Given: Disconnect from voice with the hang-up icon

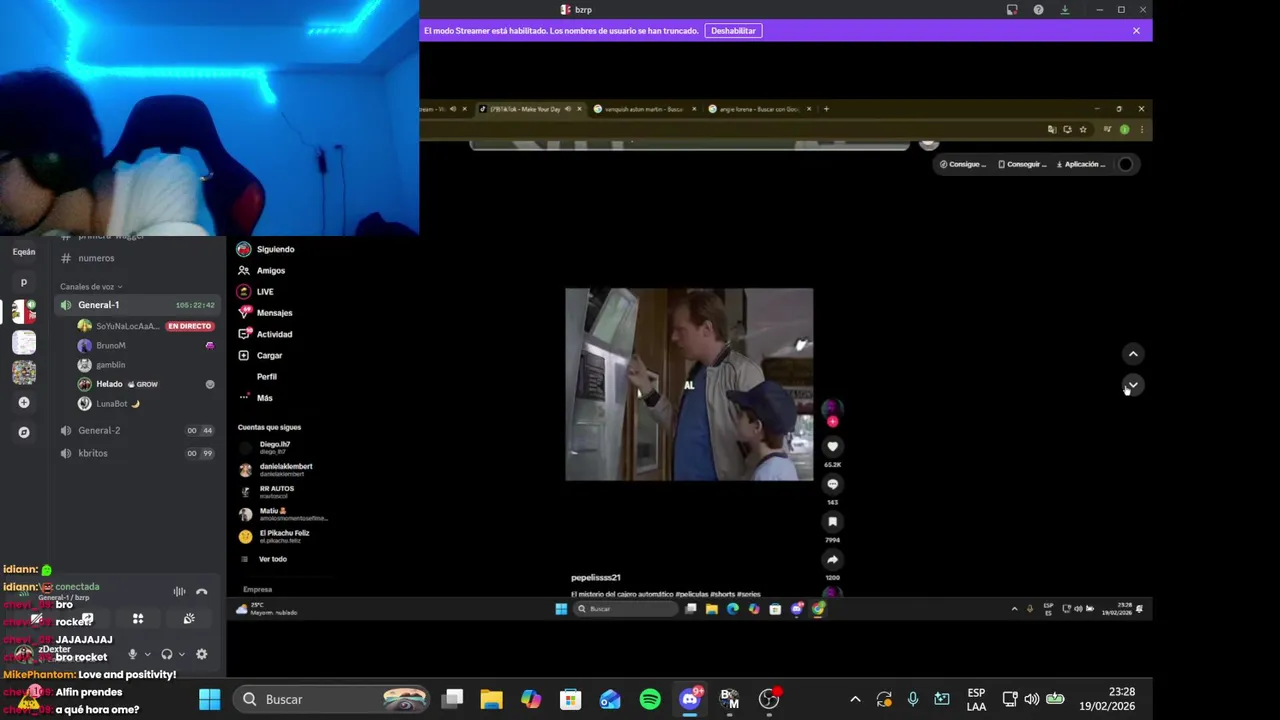Looking at the screenshot, I should coord(201,592).
